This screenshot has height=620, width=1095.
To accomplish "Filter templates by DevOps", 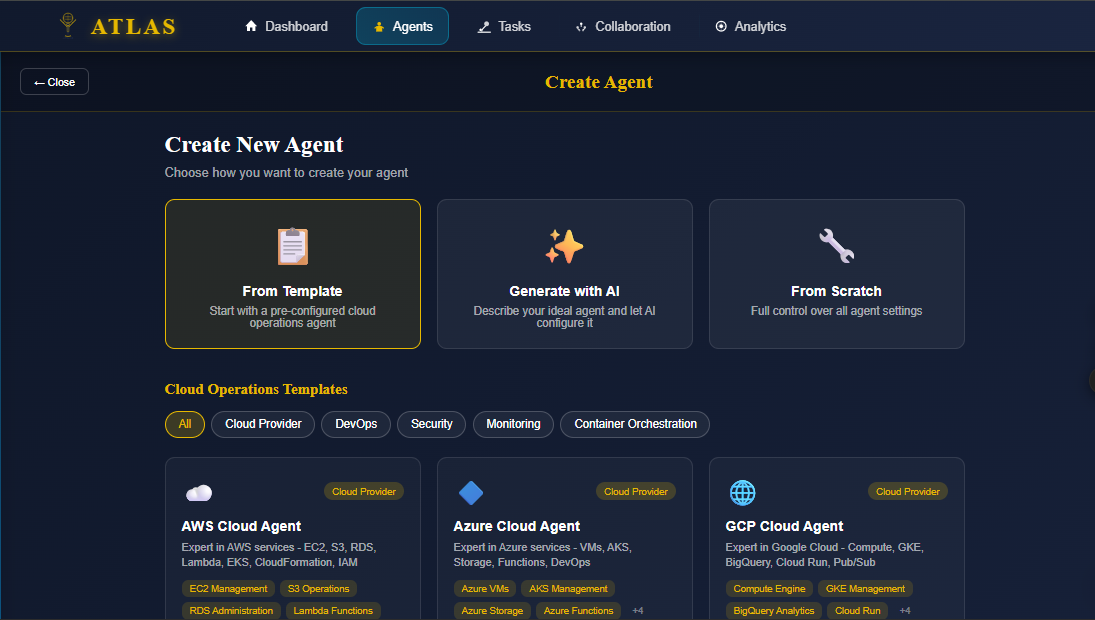I will point(355,424).
